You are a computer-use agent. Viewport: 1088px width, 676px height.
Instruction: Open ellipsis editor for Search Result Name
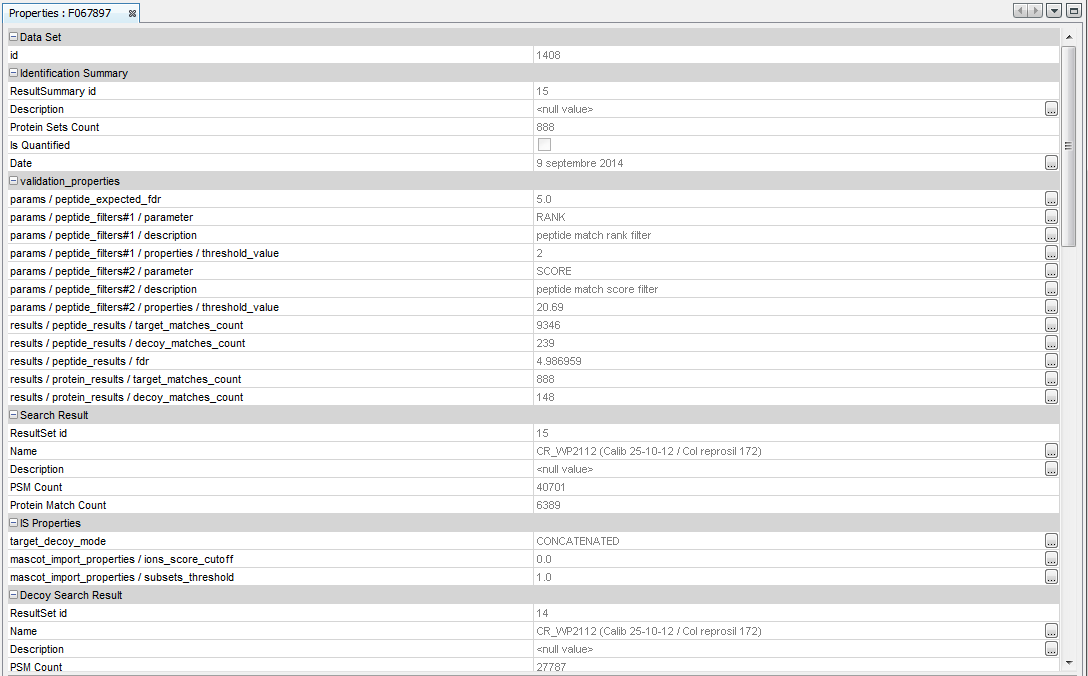click(x=1051, y=451)
